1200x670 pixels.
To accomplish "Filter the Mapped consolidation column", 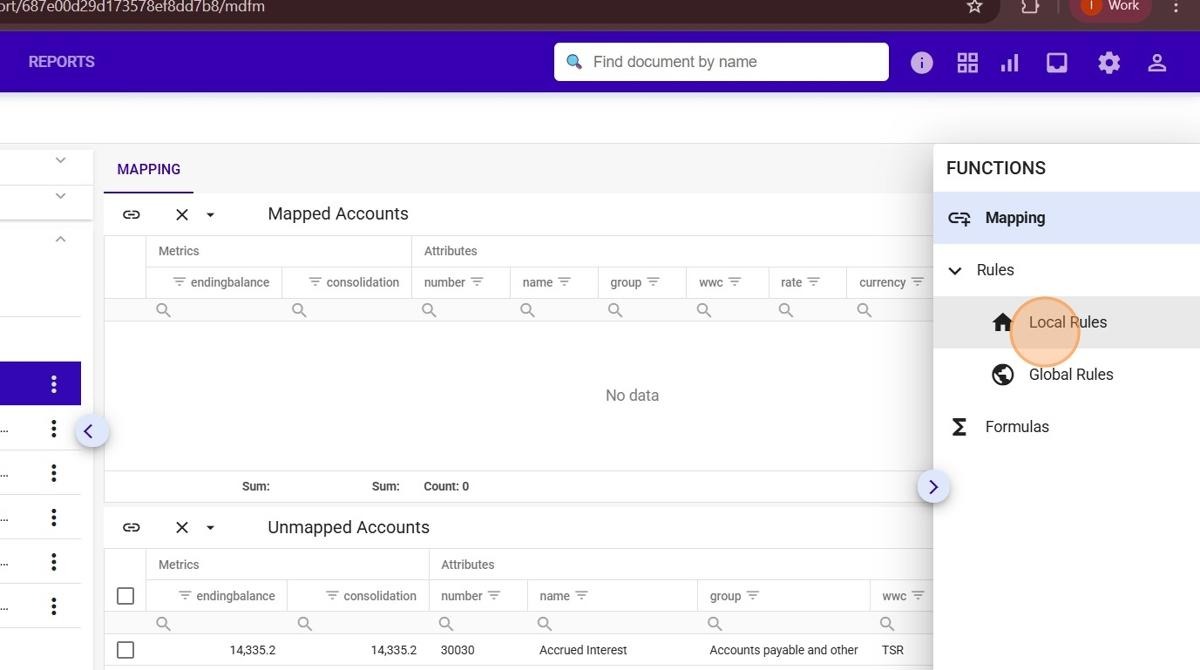I will [315, 282].
